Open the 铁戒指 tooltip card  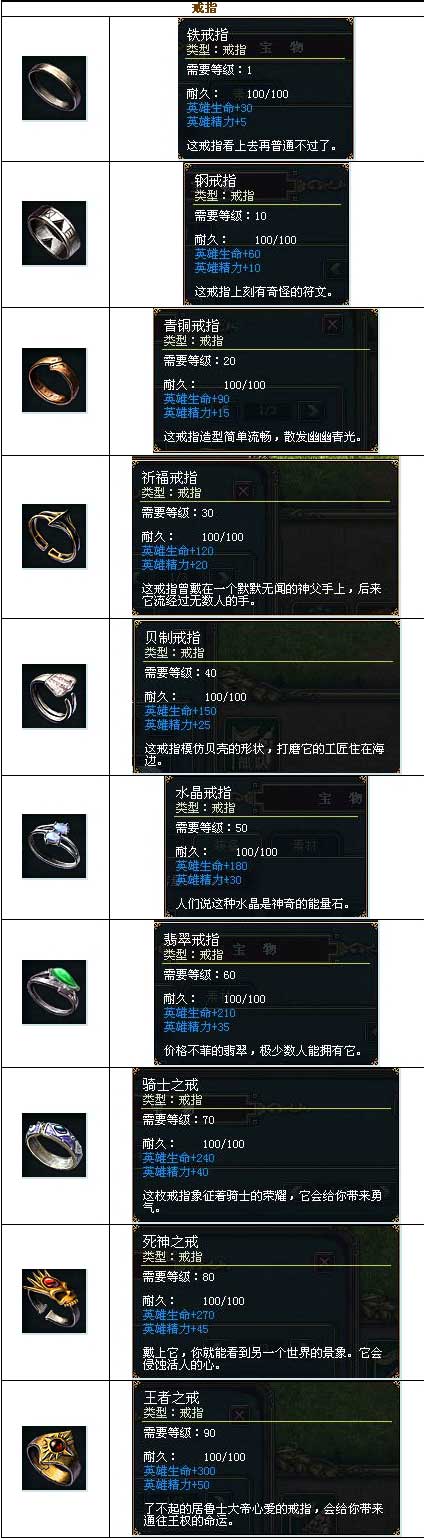point(266,89)
